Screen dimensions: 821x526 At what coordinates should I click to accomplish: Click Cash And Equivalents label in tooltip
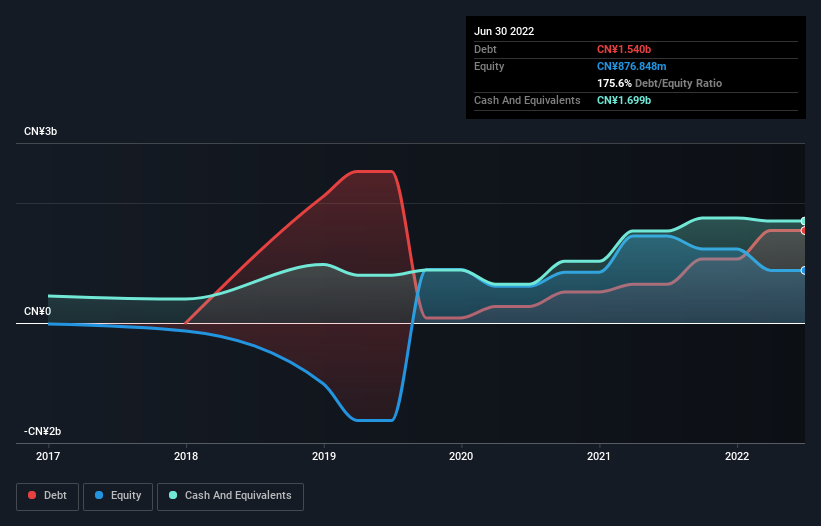(x=527, y=100)
